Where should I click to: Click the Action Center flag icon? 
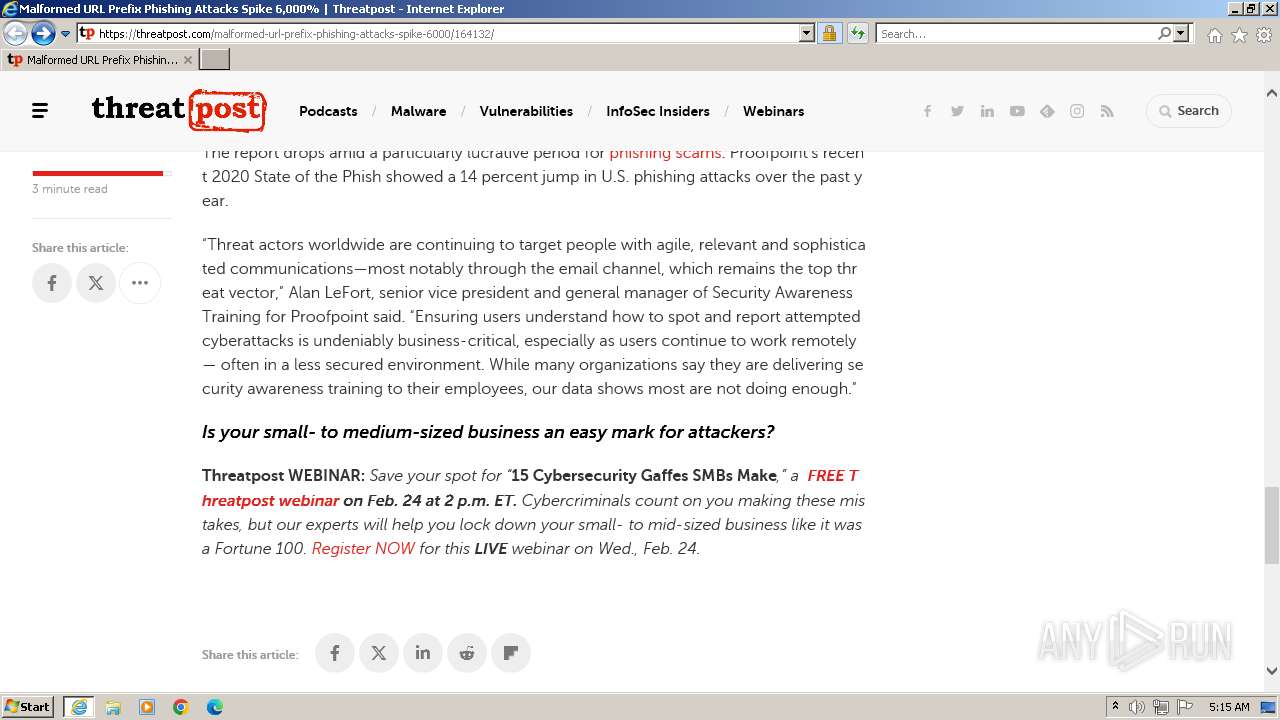pyautogui.click(x=1185, y=707)
